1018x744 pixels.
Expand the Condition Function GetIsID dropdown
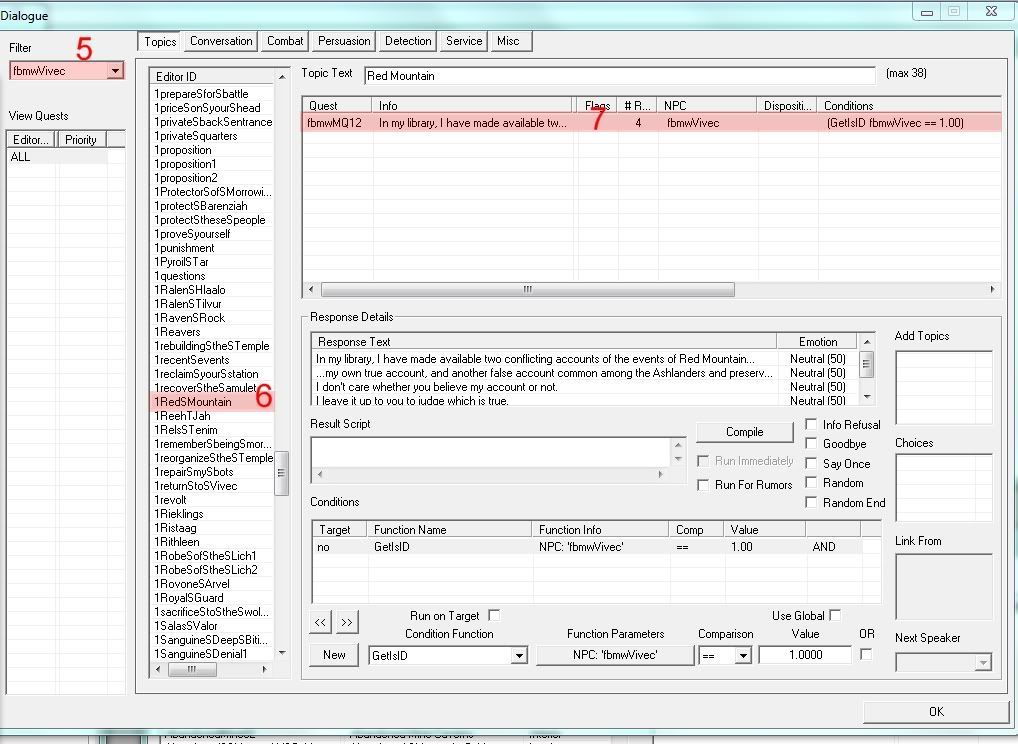click(518, 656)
